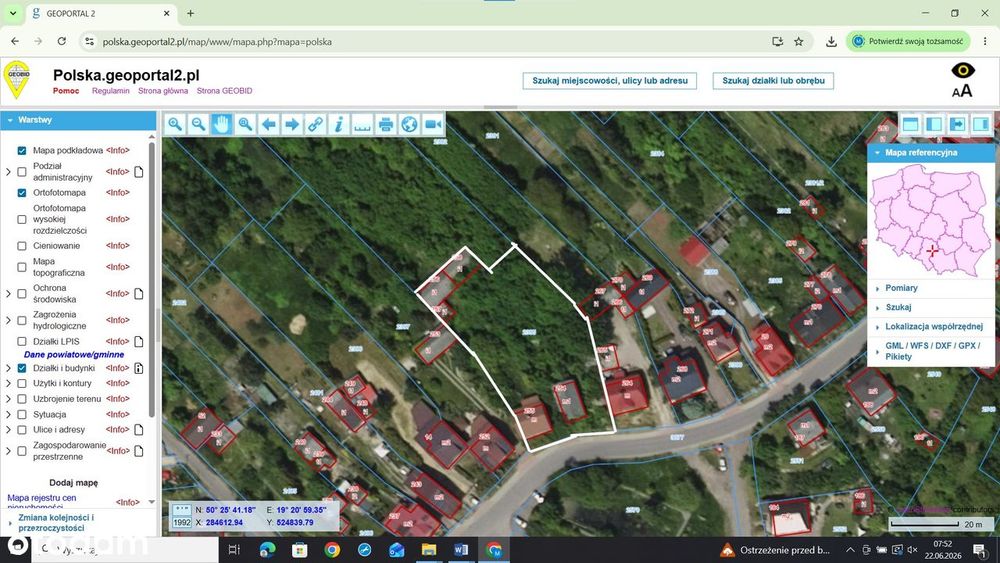Open document icon next to Ulice i adresy

coord(138,429)
